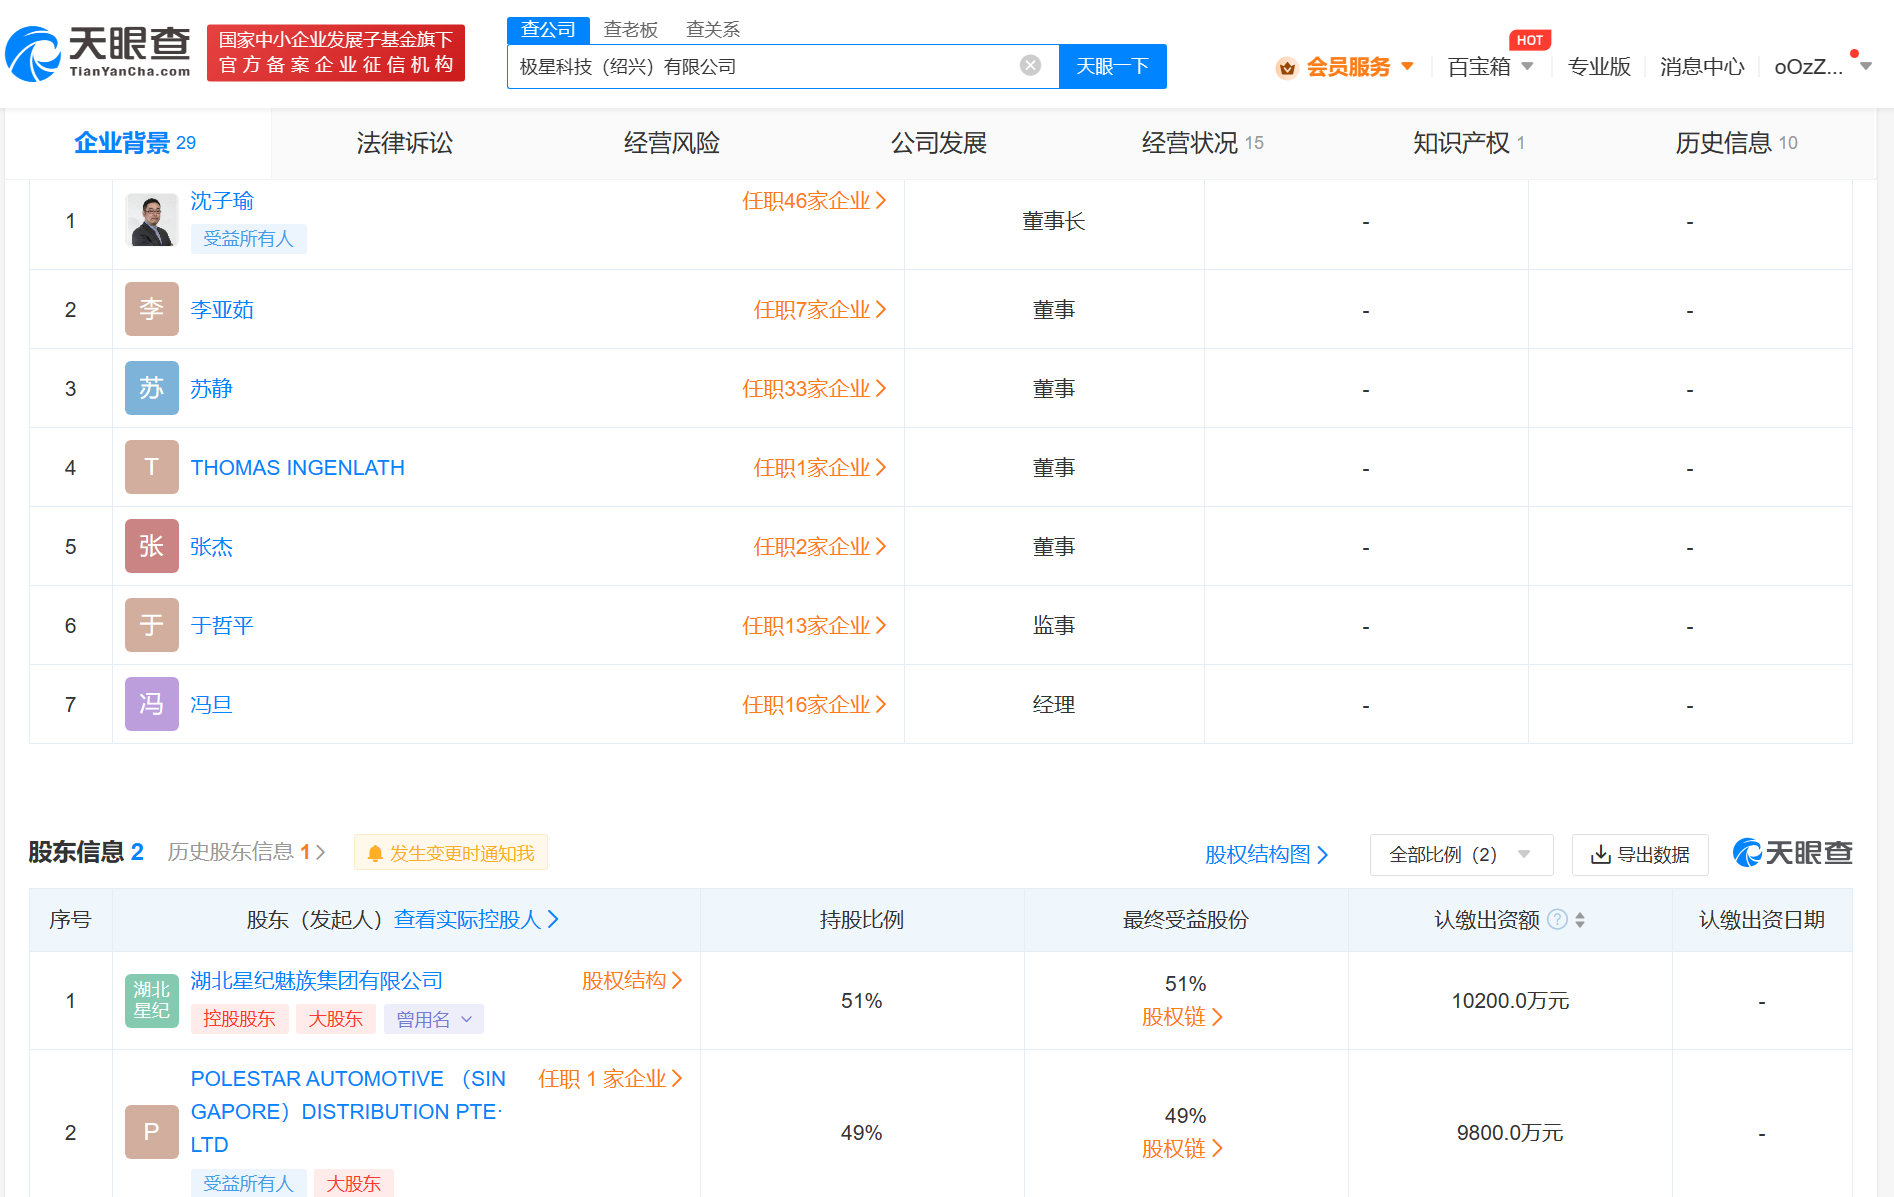Click 沈子瑜's profile photo
Image resolution: width=1894 pixels, height=1197 pixels.
point(152,221)
